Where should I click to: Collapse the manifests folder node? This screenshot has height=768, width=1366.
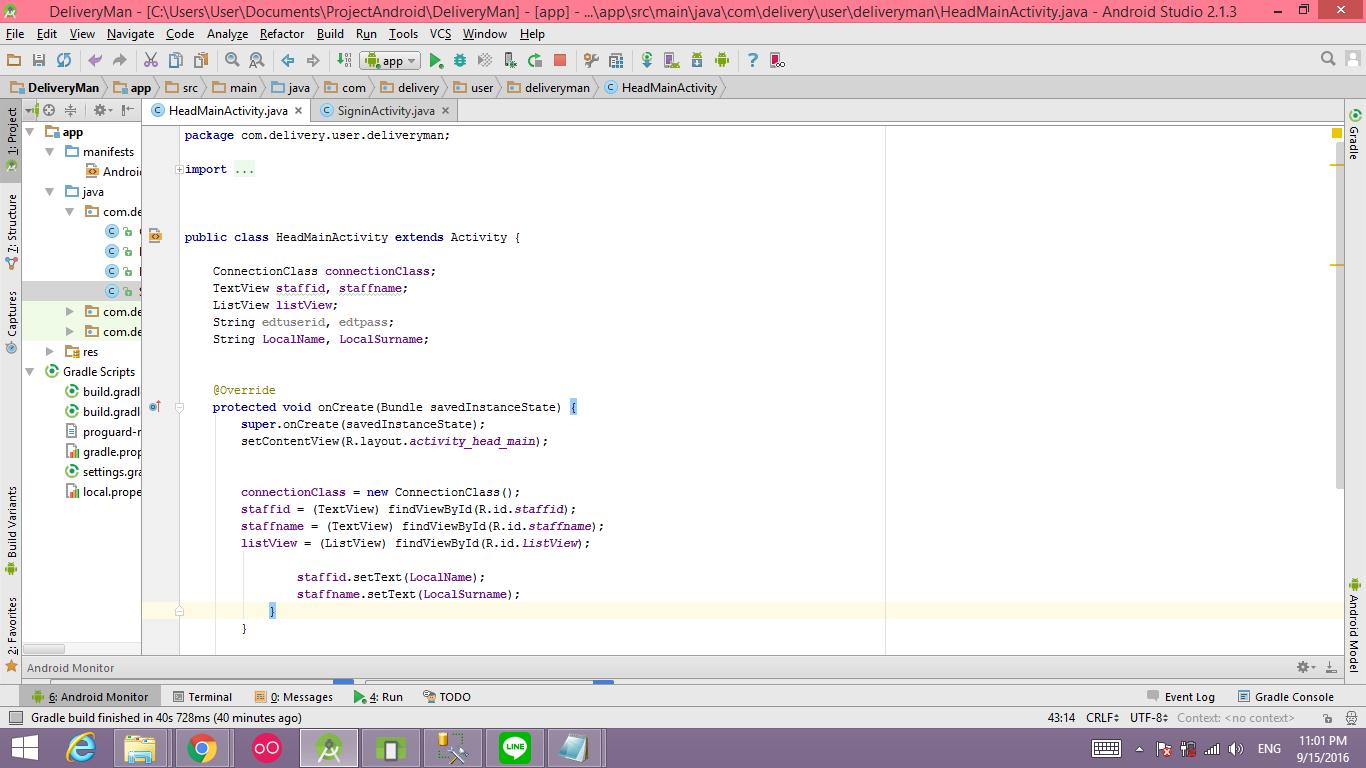(51, 151)
